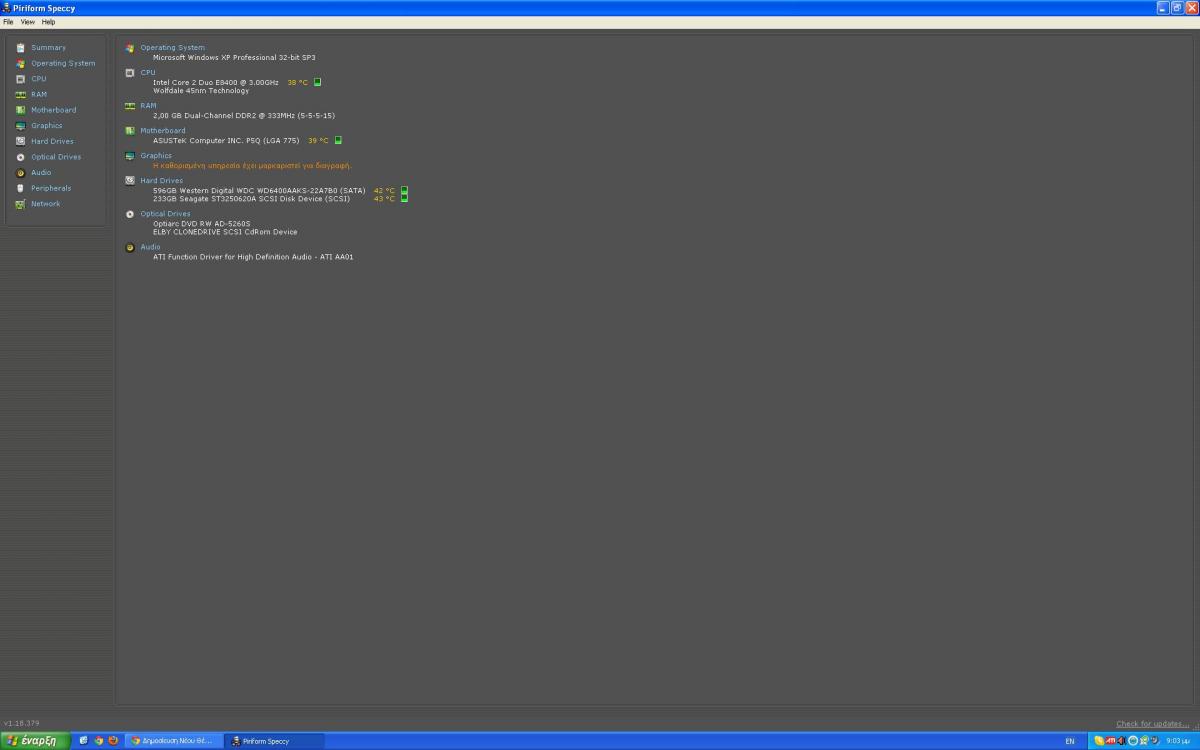The height and width of the screenshot is (750, 1200).
Task: Open the Network section in the sidebar
Action: 45,203
